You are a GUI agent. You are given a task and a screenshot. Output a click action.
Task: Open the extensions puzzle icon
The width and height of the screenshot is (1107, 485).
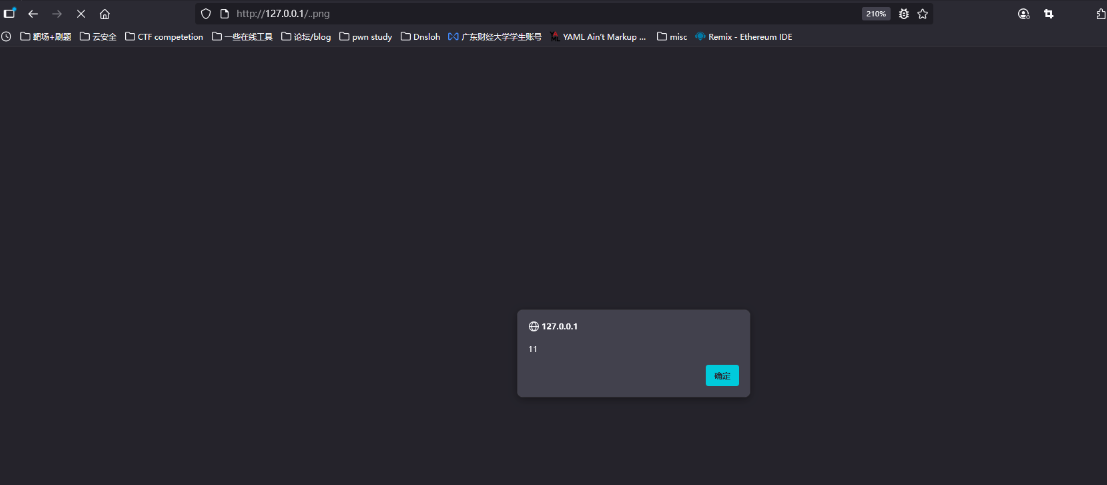point(1100,14)
